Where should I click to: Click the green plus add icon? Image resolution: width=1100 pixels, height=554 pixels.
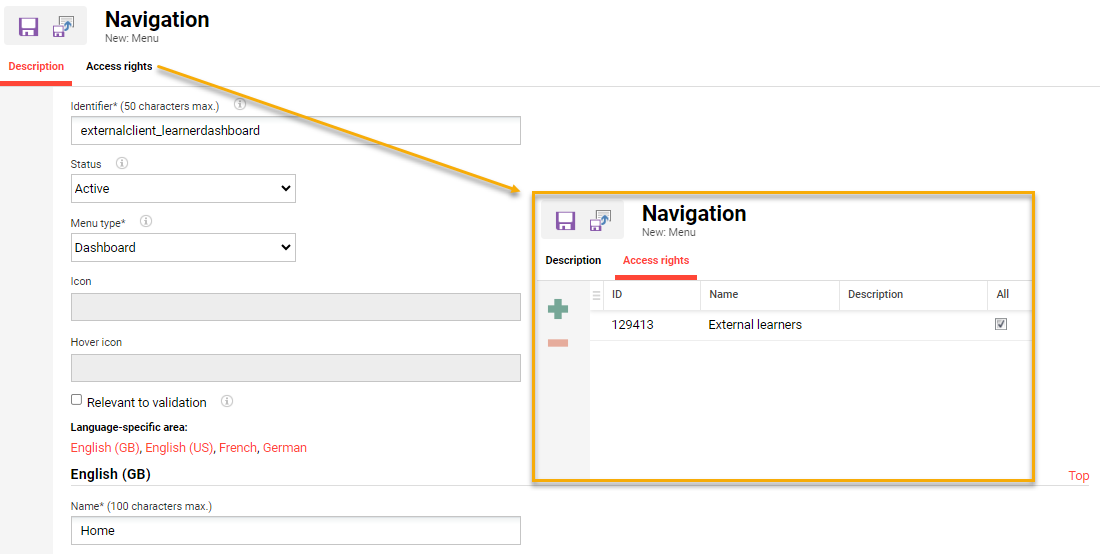point(558,310)
